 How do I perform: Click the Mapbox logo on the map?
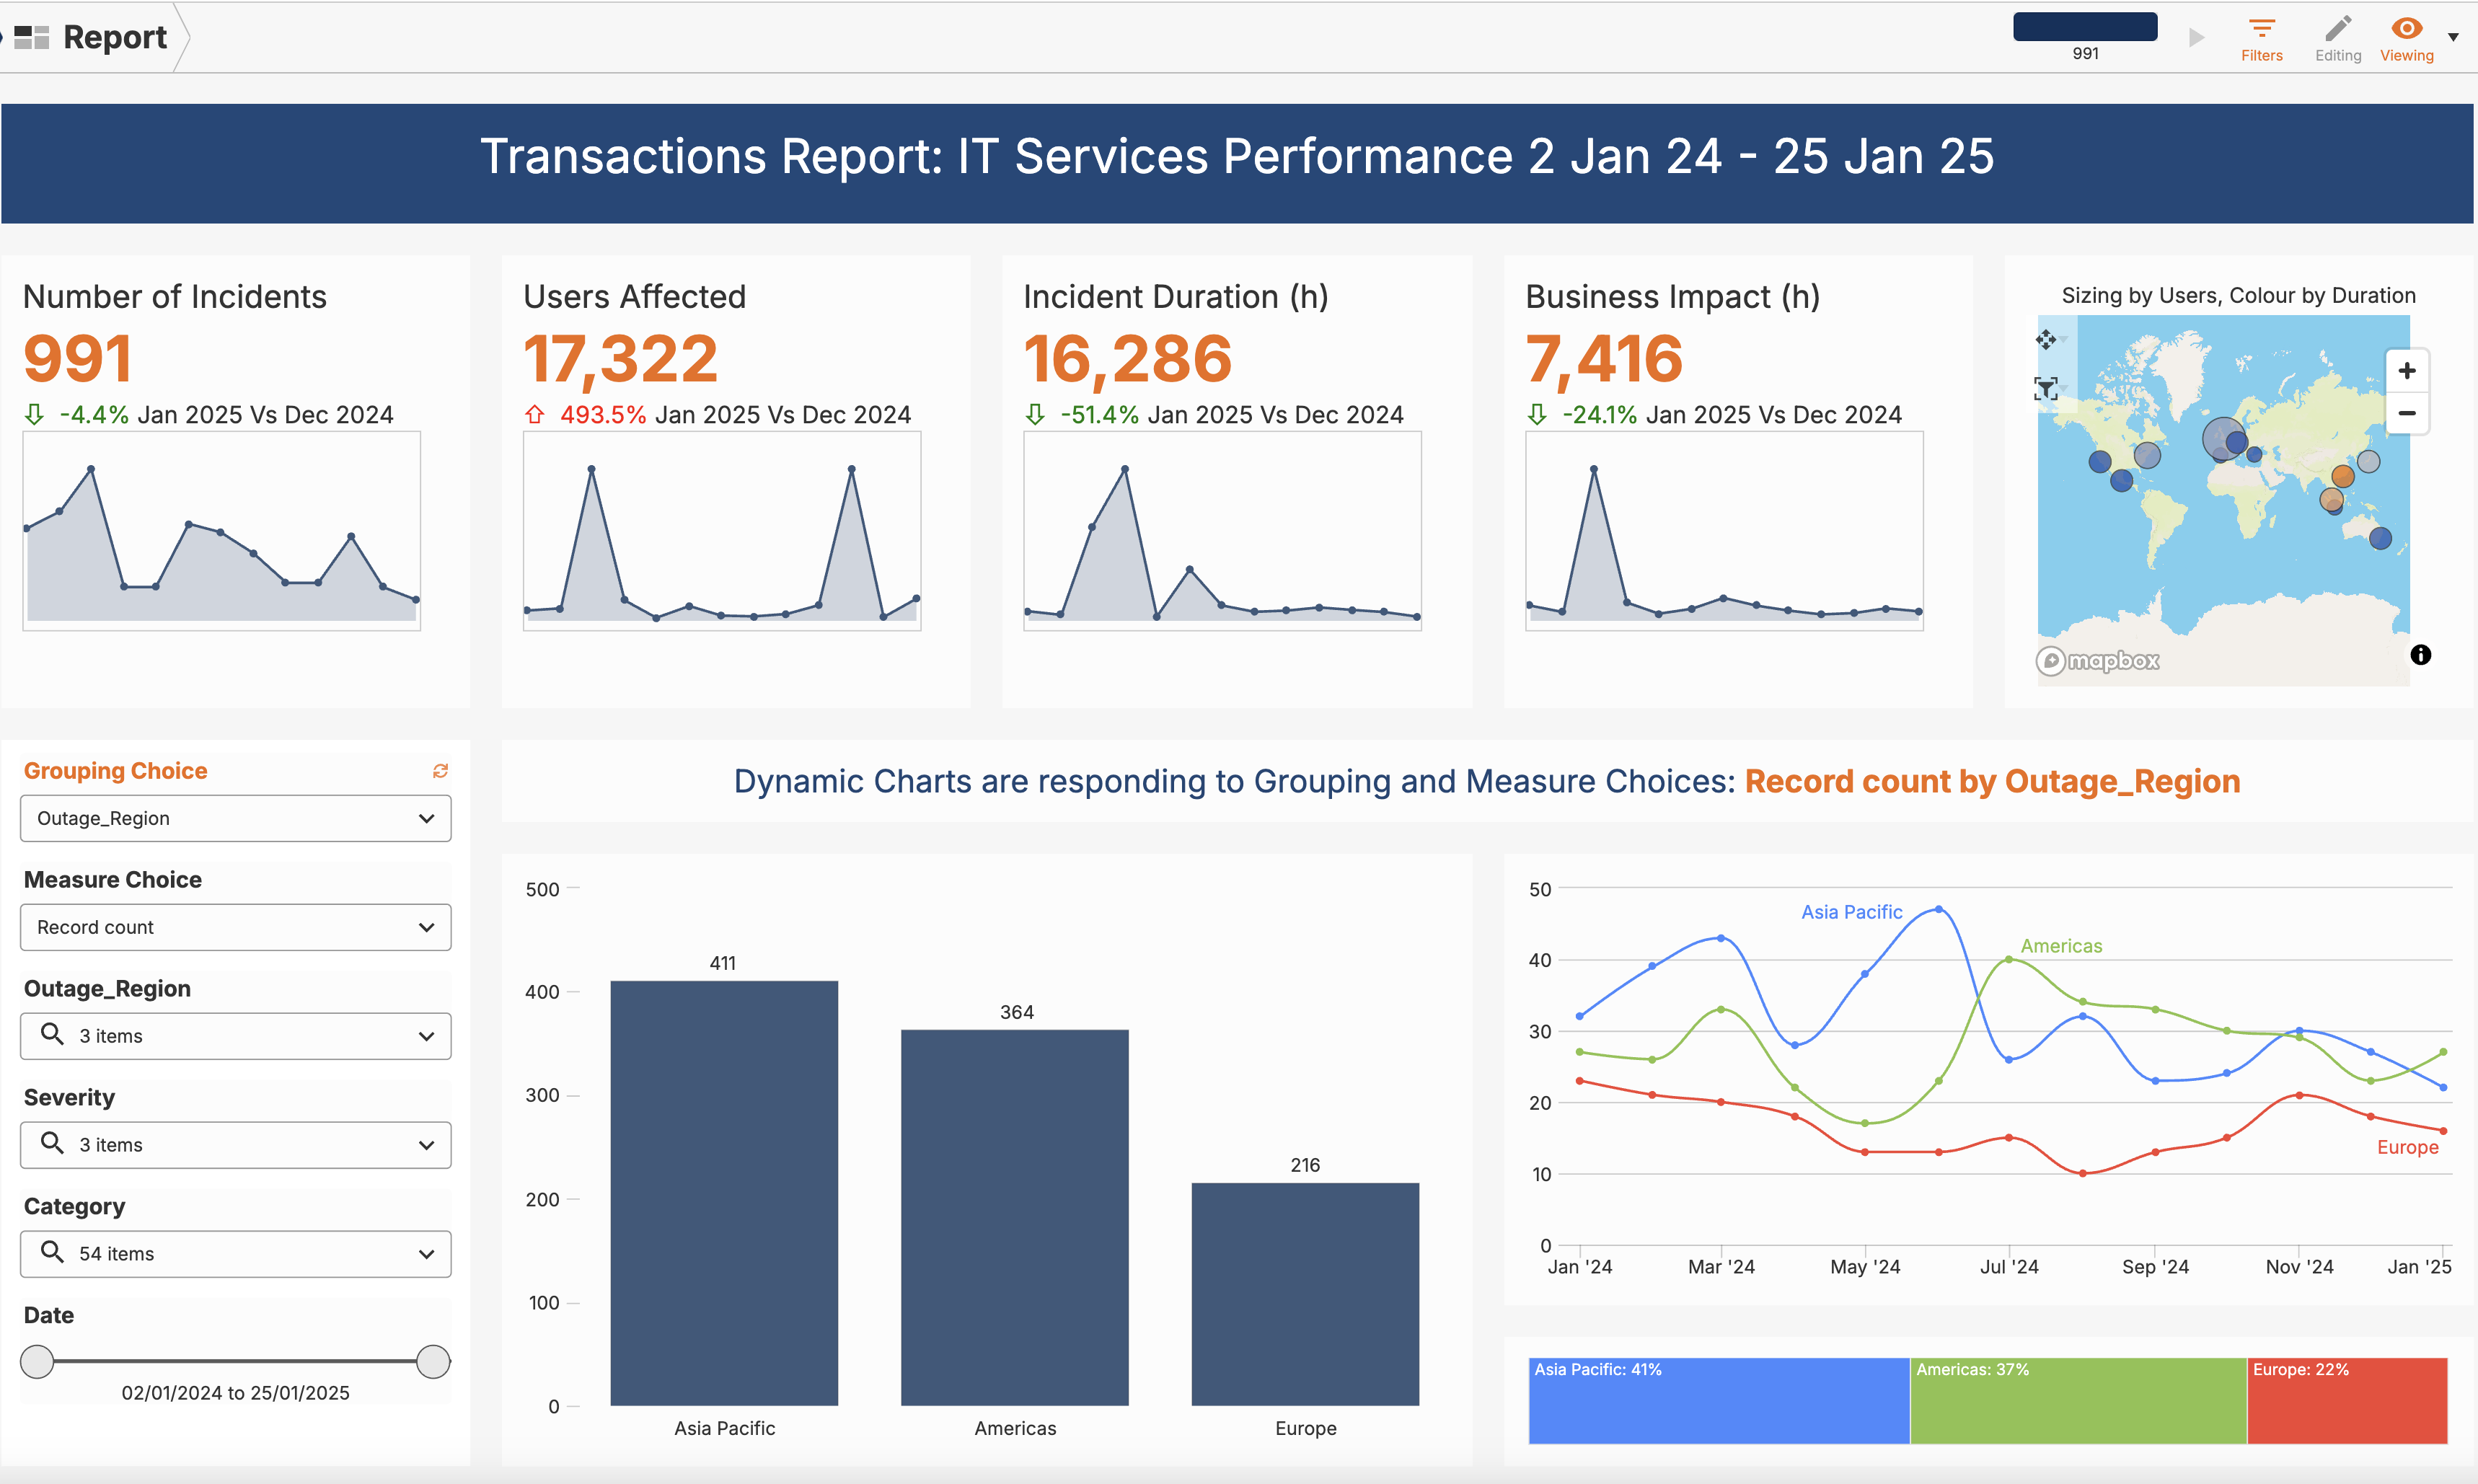click(2098, 661)
